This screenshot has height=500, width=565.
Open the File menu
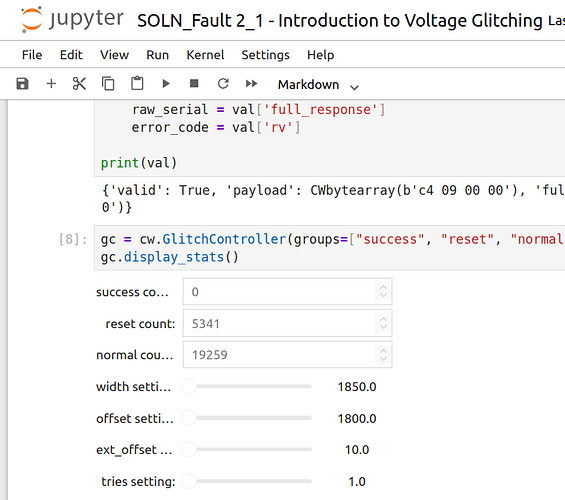[32, 55]
